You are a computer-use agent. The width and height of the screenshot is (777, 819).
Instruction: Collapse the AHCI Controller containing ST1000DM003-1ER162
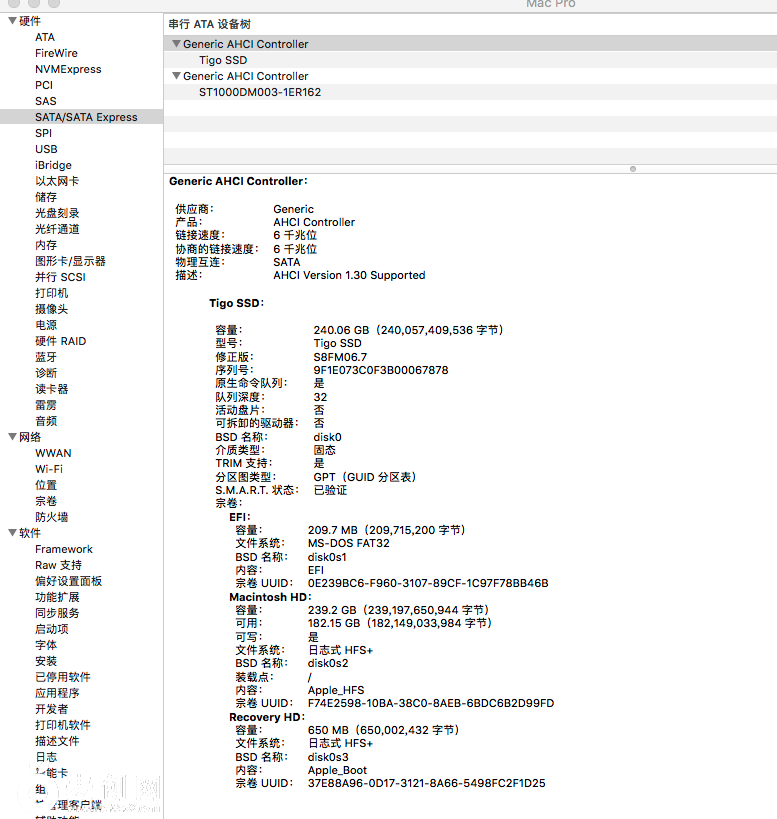(x=176, y=76)
